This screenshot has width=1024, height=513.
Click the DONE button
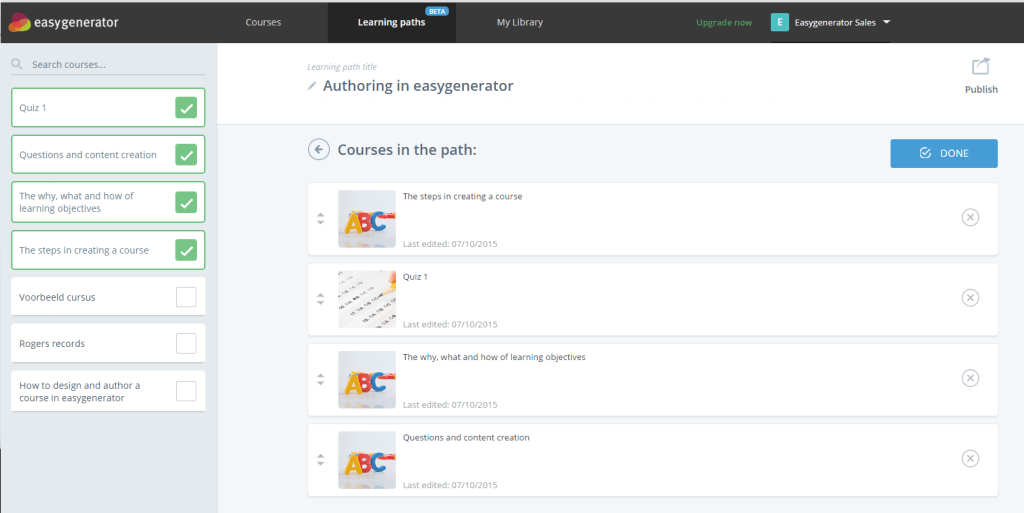click(944, 153)
